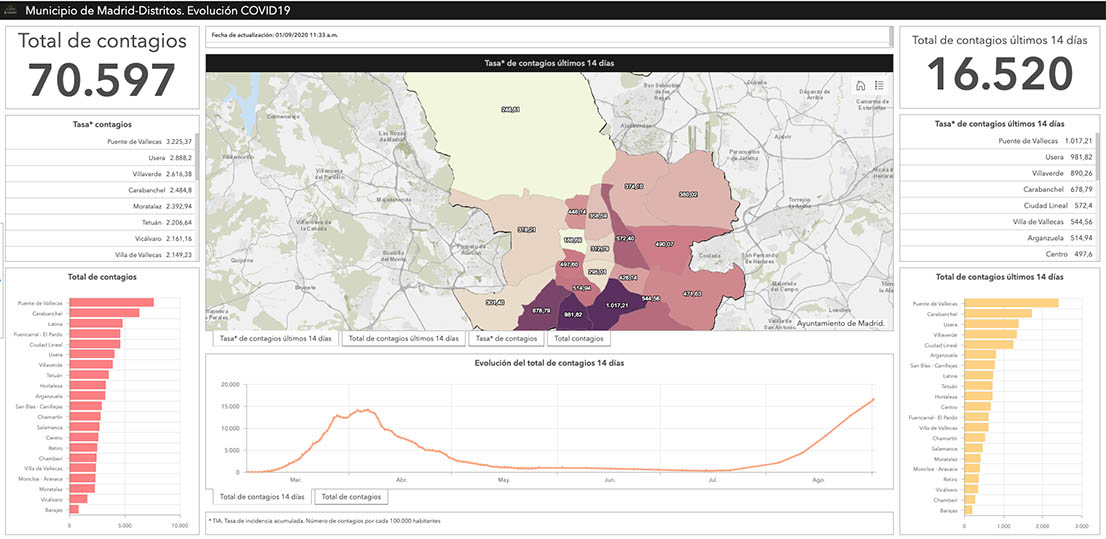Open the 'Total contagios' map tab

(579, 339)
